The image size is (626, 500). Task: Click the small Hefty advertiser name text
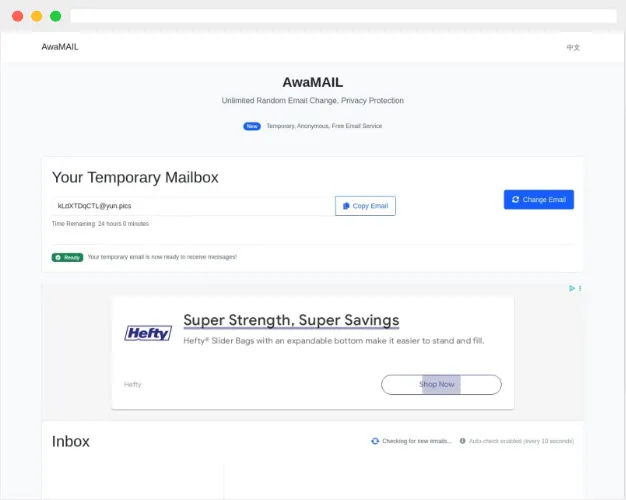click(133, 384)
